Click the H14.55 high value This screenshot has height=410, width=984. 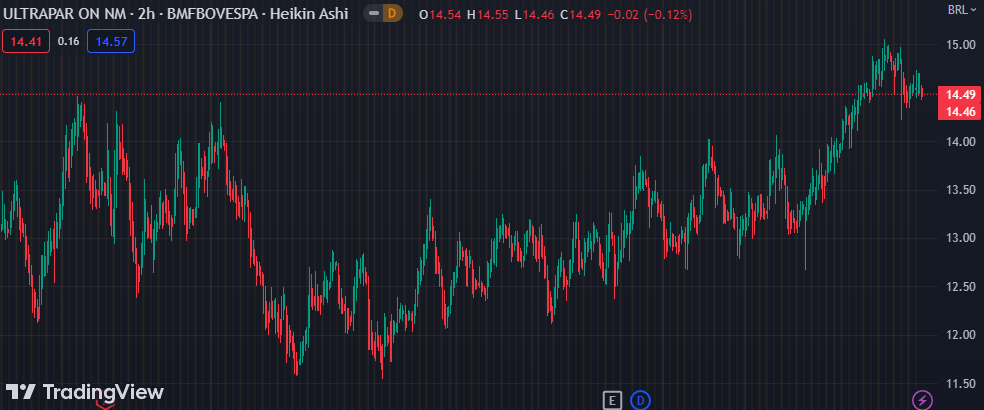[x=488, y=14]
